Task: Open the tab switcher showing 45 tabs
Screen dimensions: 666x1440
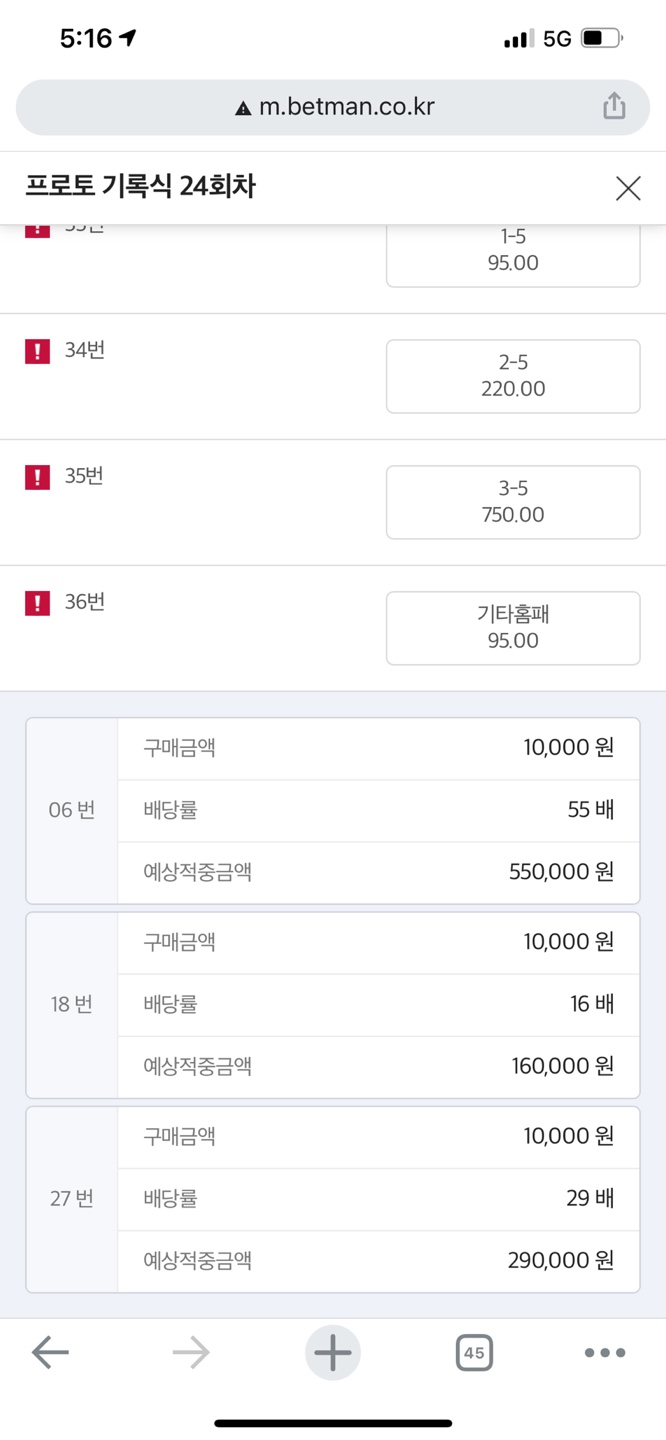Action: tap(474, 1353)
